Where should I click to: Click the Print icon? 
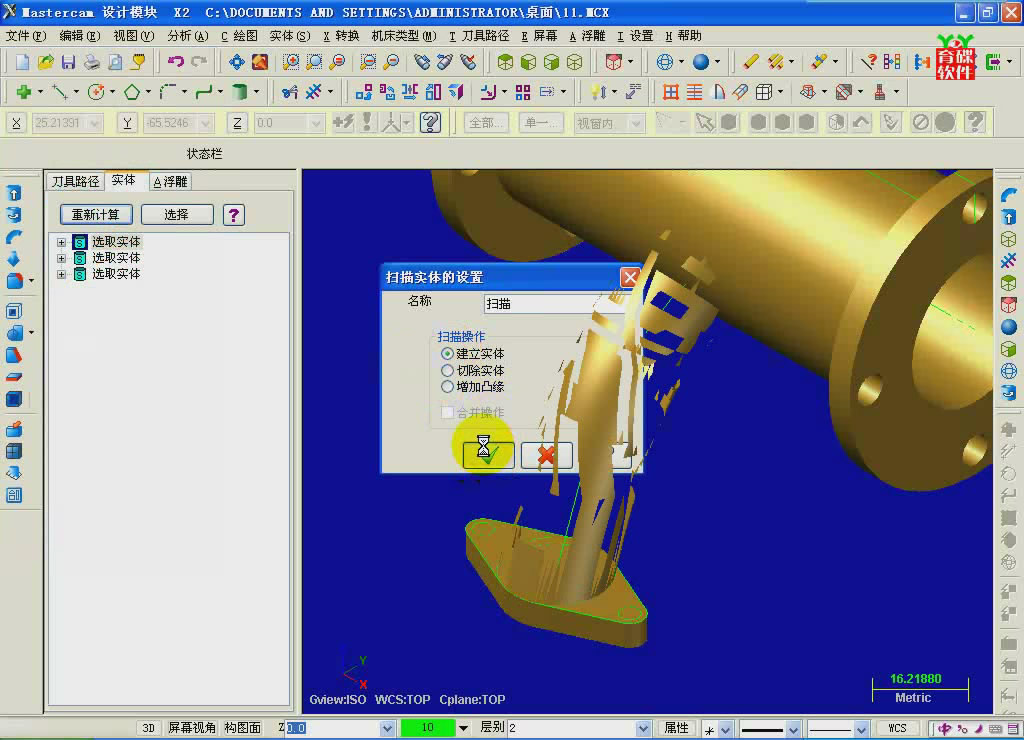click(x=91, y=62)
